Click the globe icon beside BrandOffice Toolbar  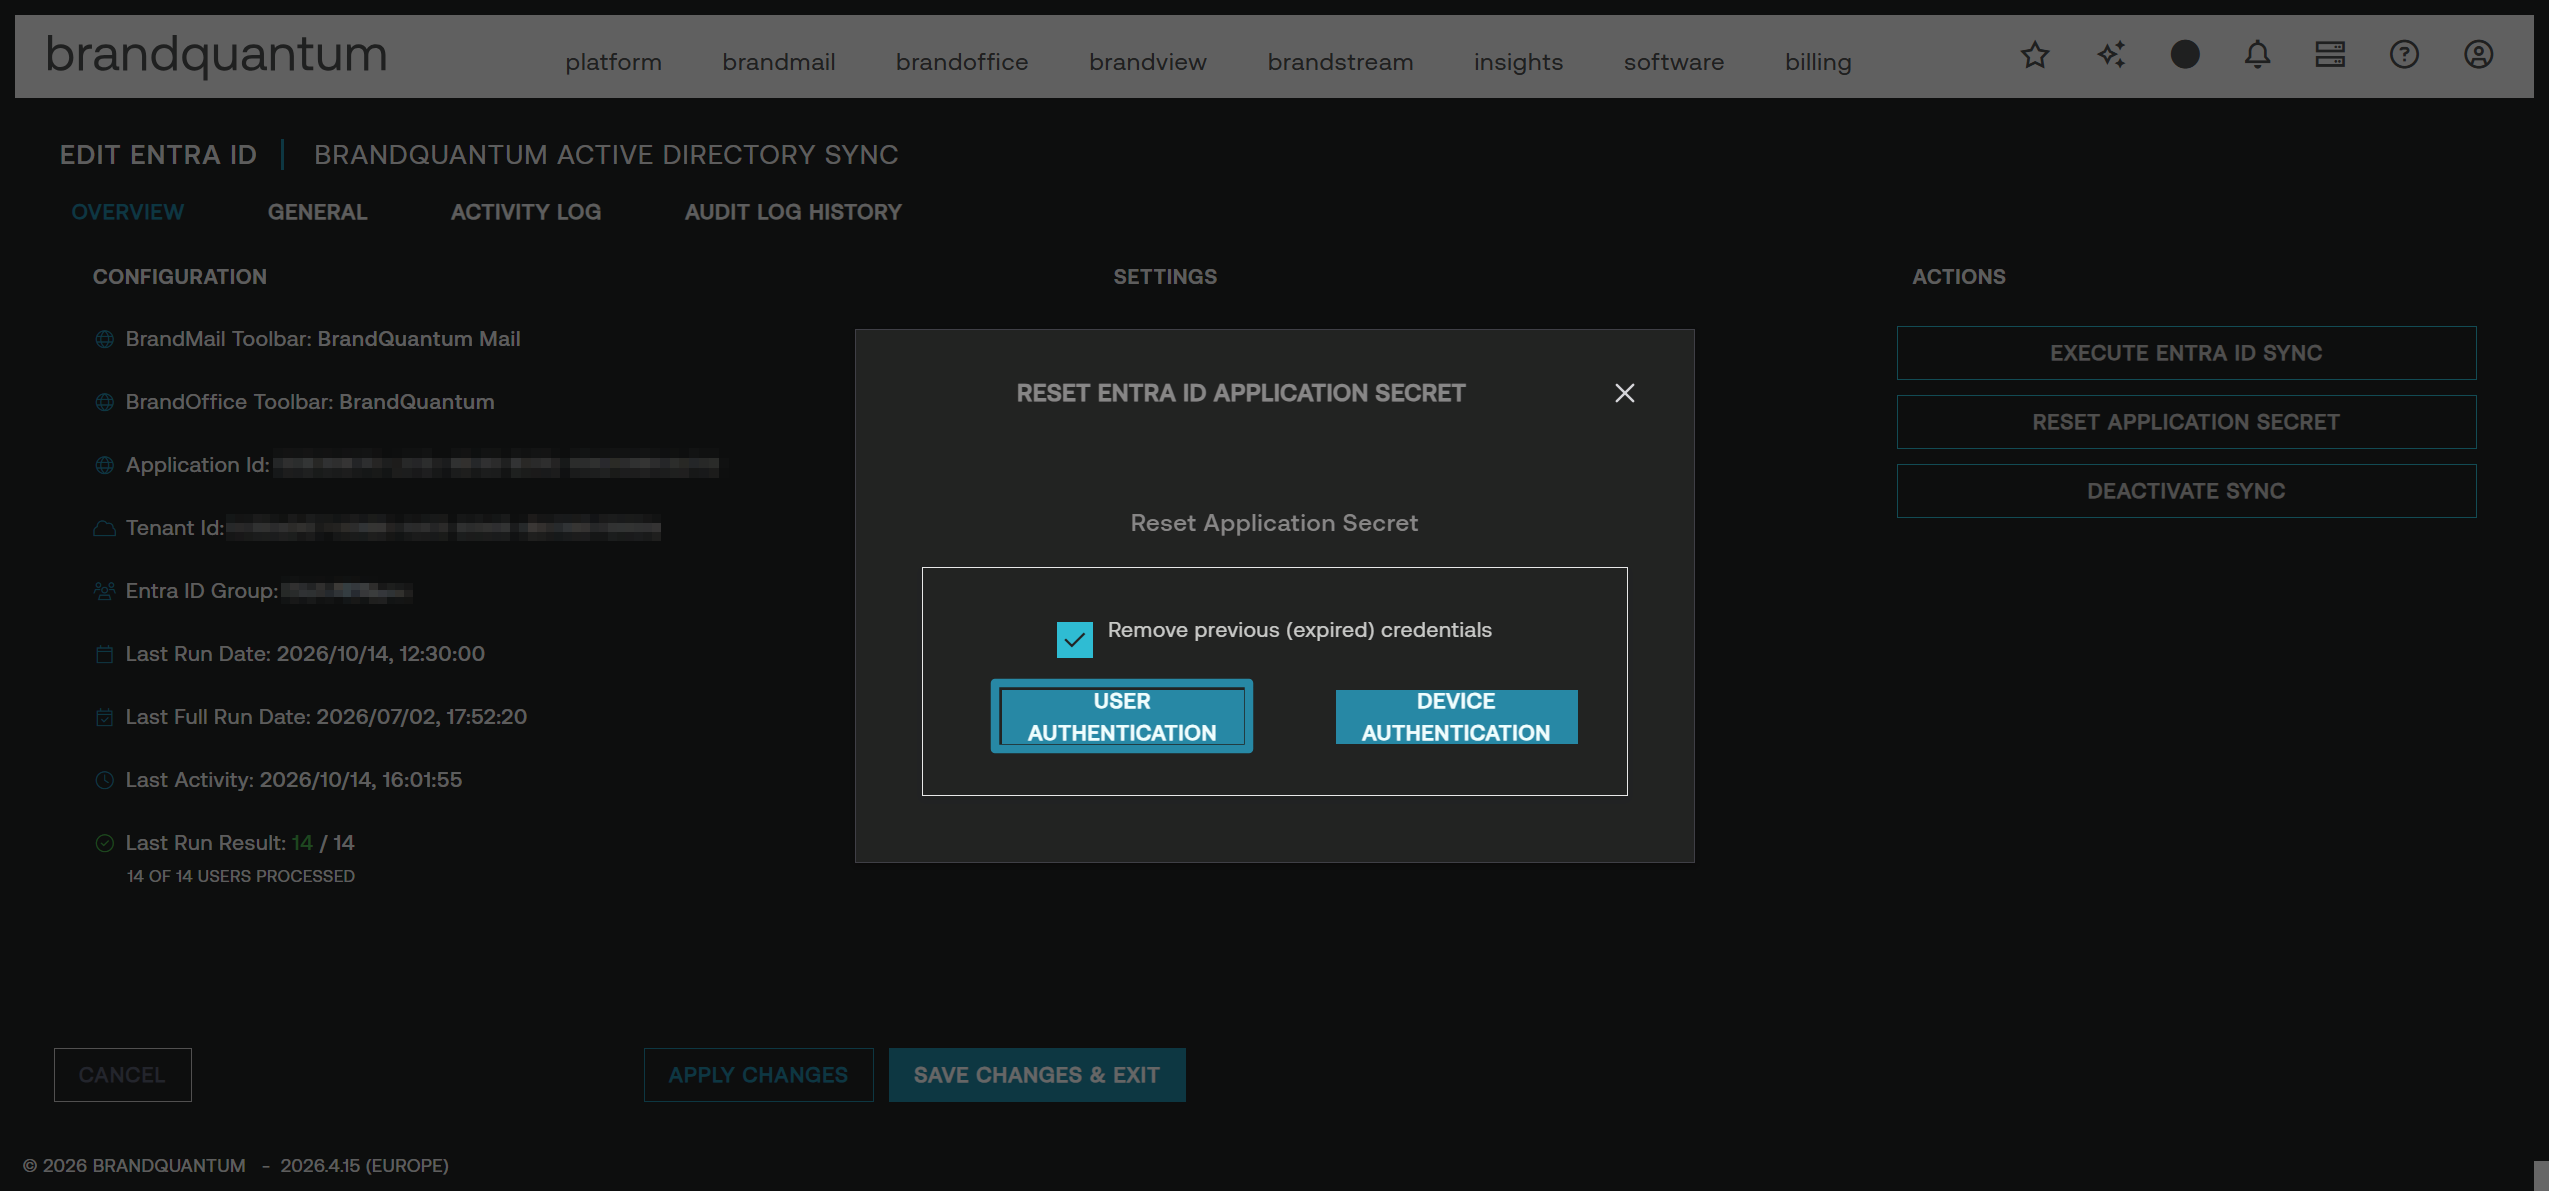tap(104, 402)
